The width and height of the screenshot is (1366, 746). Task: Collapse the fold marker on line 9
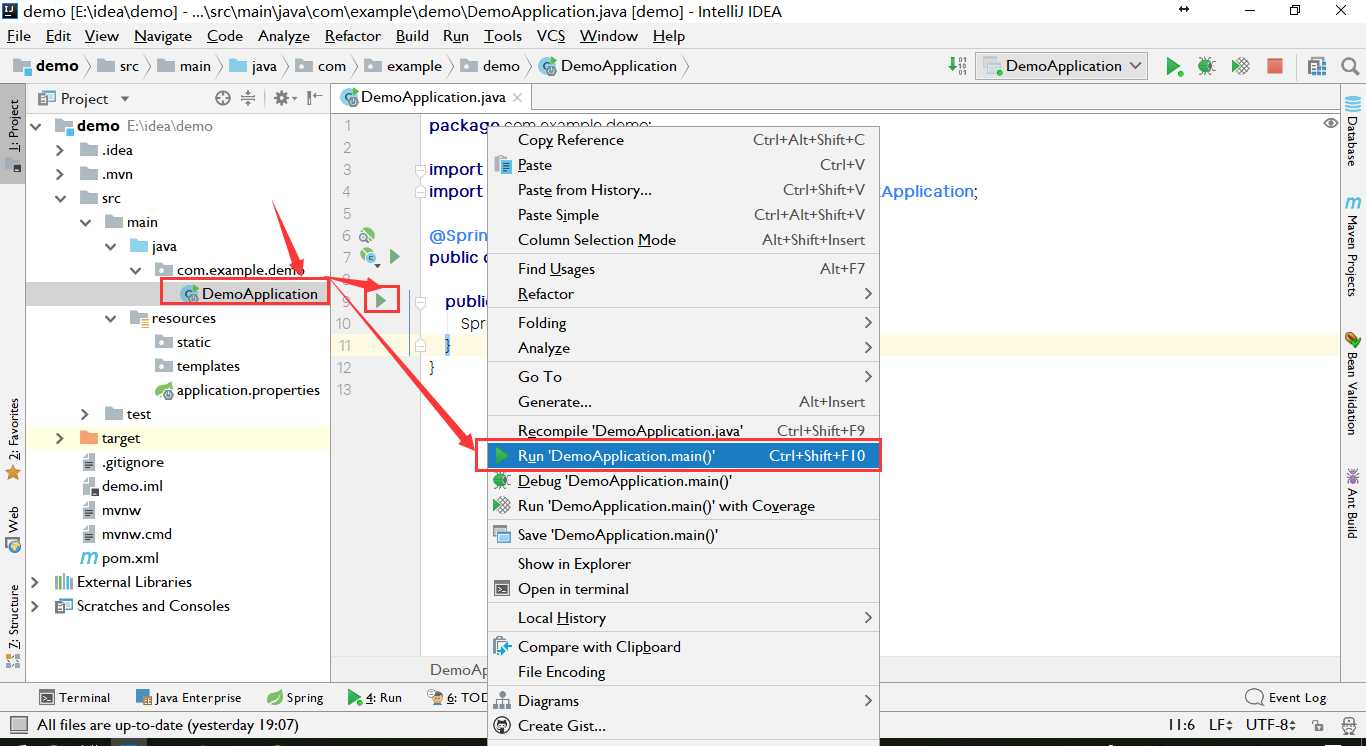click(421, 301)
